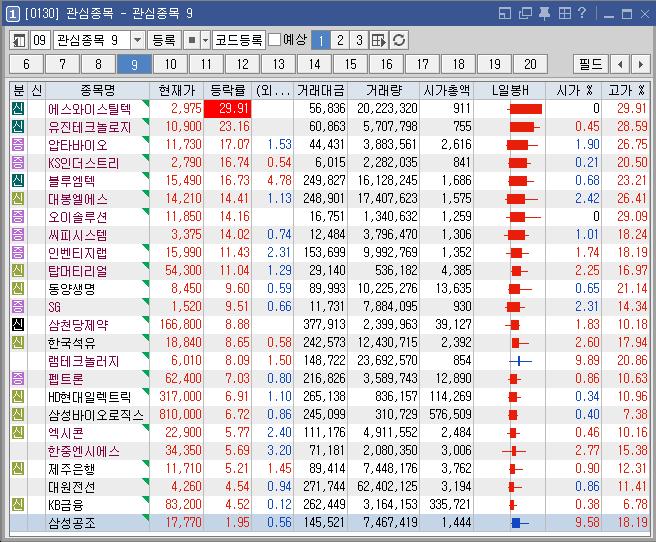
Task: Click price 810,000 for 삼성바이오로직스
Action: (x=180, y=414)
